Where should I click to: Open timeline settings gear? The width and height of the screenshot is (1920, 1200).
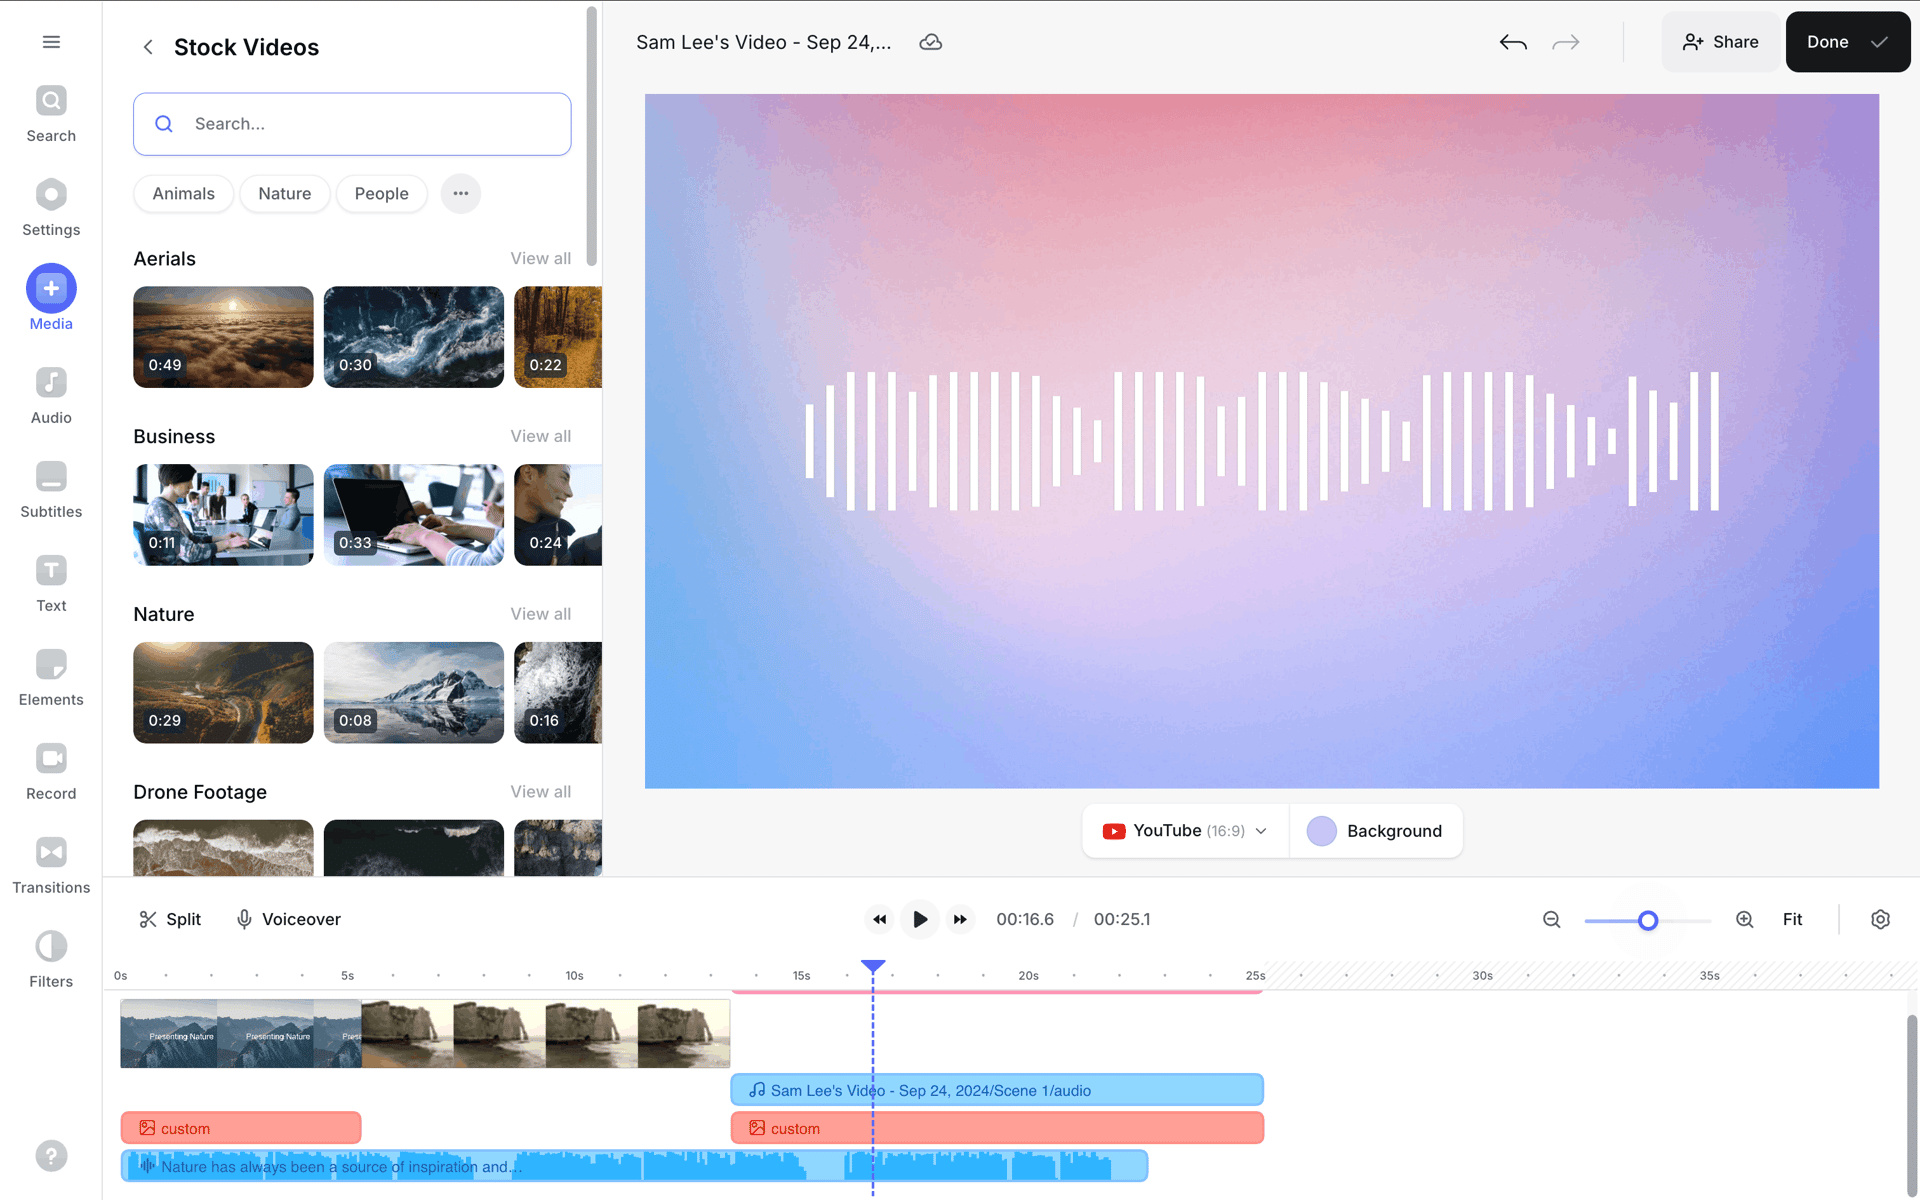coord(1880,919)
